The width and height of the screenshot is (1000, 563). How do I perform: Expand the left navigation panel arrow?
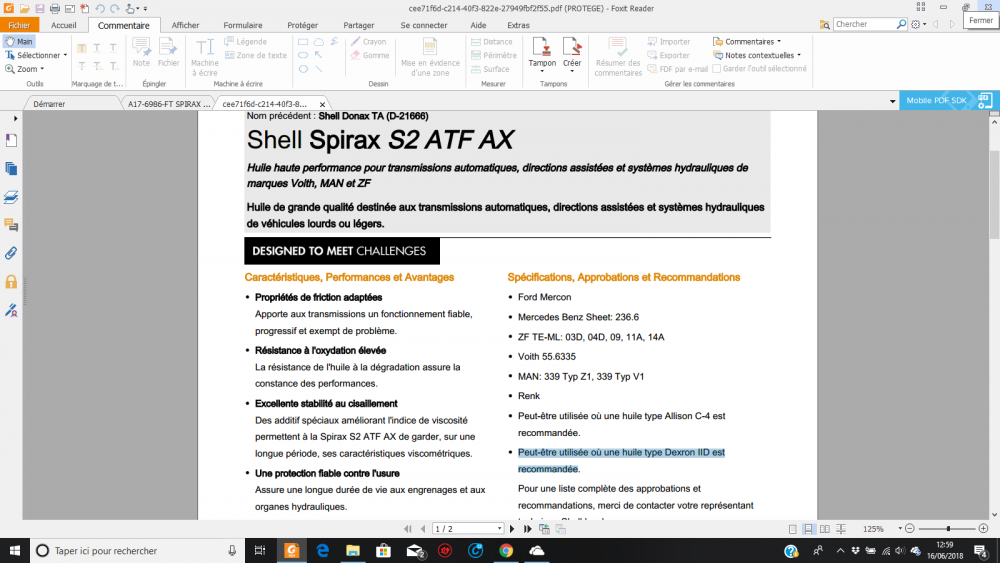click(15, 119)
